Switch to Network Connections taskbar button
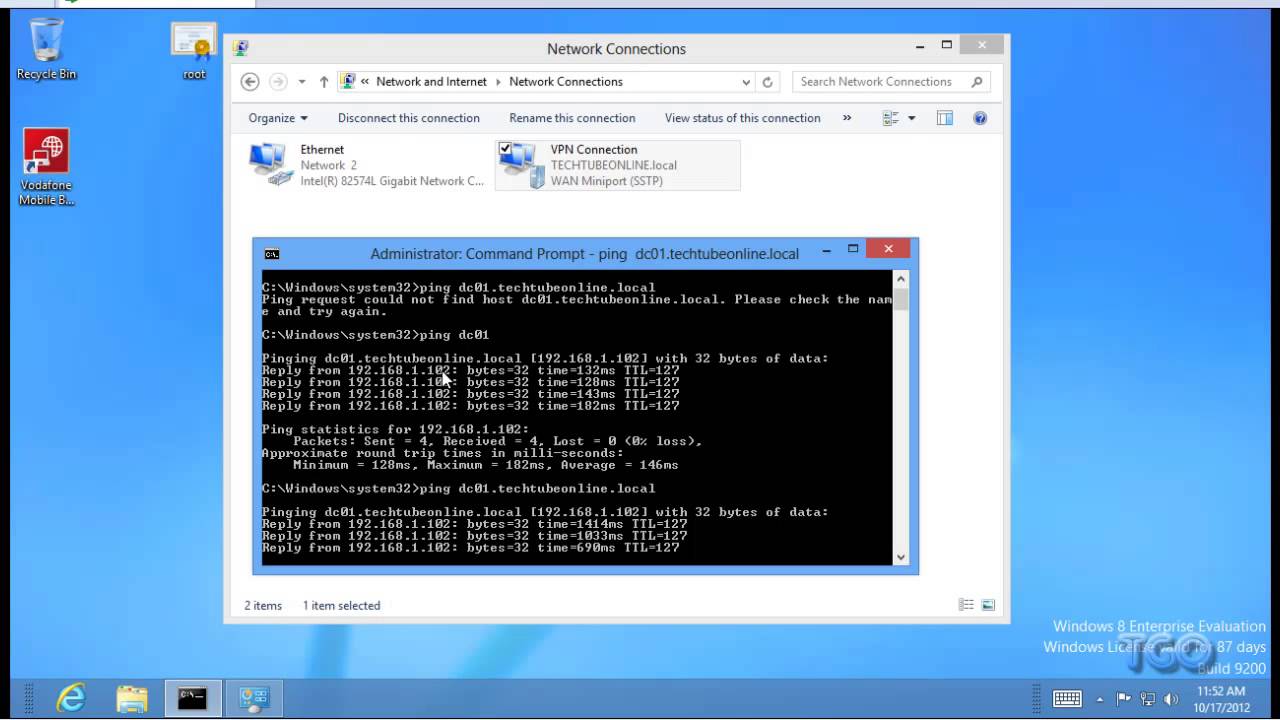Screen dimensions: 1280x720 tap(254, 698)
